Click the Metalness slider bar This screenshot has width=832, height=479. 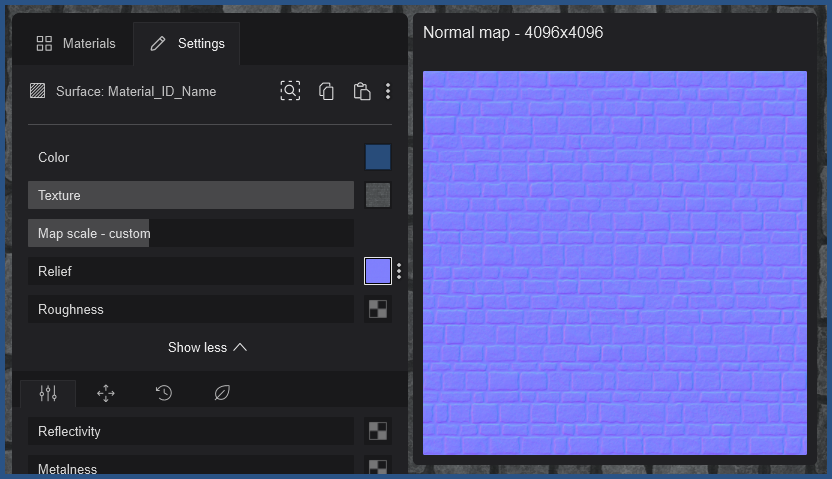[x=191, y=465]
